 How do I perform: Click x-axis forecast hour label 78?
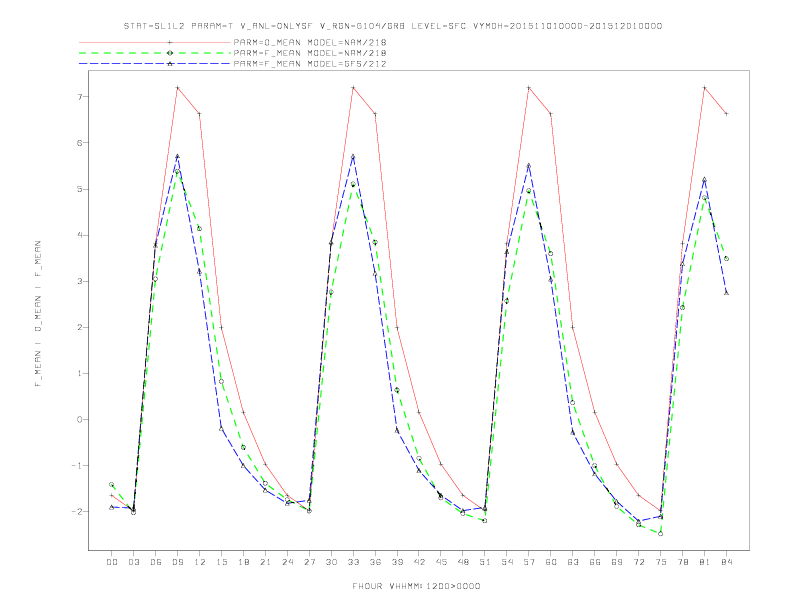pyautogui.click(x=683, y=562)
